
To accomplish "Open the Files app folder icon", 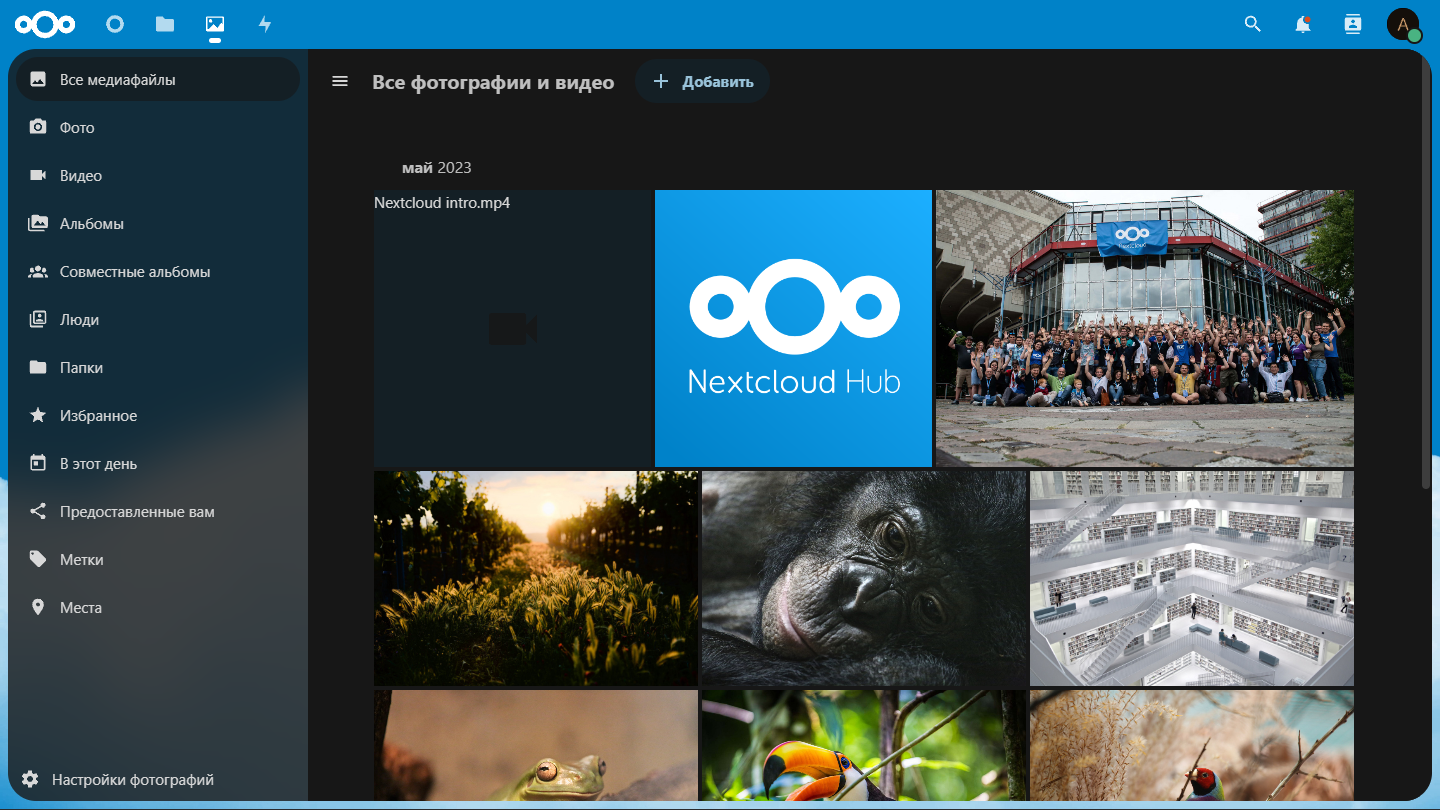I will point(165,24).
